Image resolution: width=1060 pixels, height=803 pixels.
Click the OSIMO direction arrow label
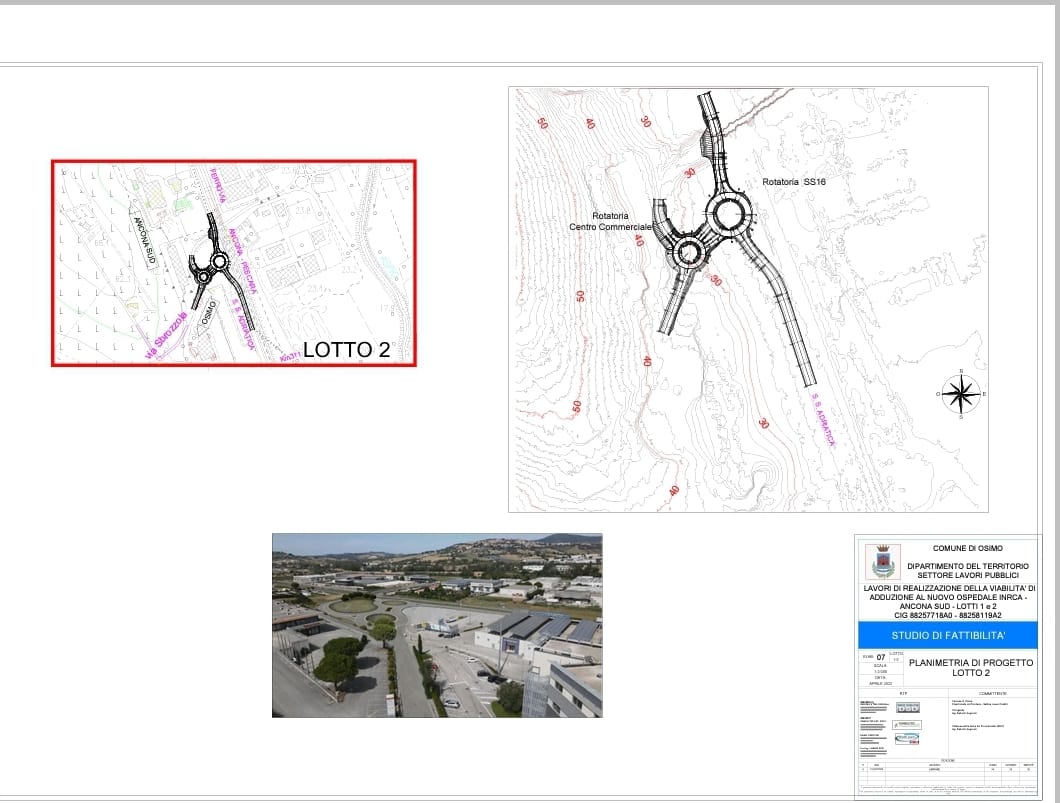coord(207,311)
